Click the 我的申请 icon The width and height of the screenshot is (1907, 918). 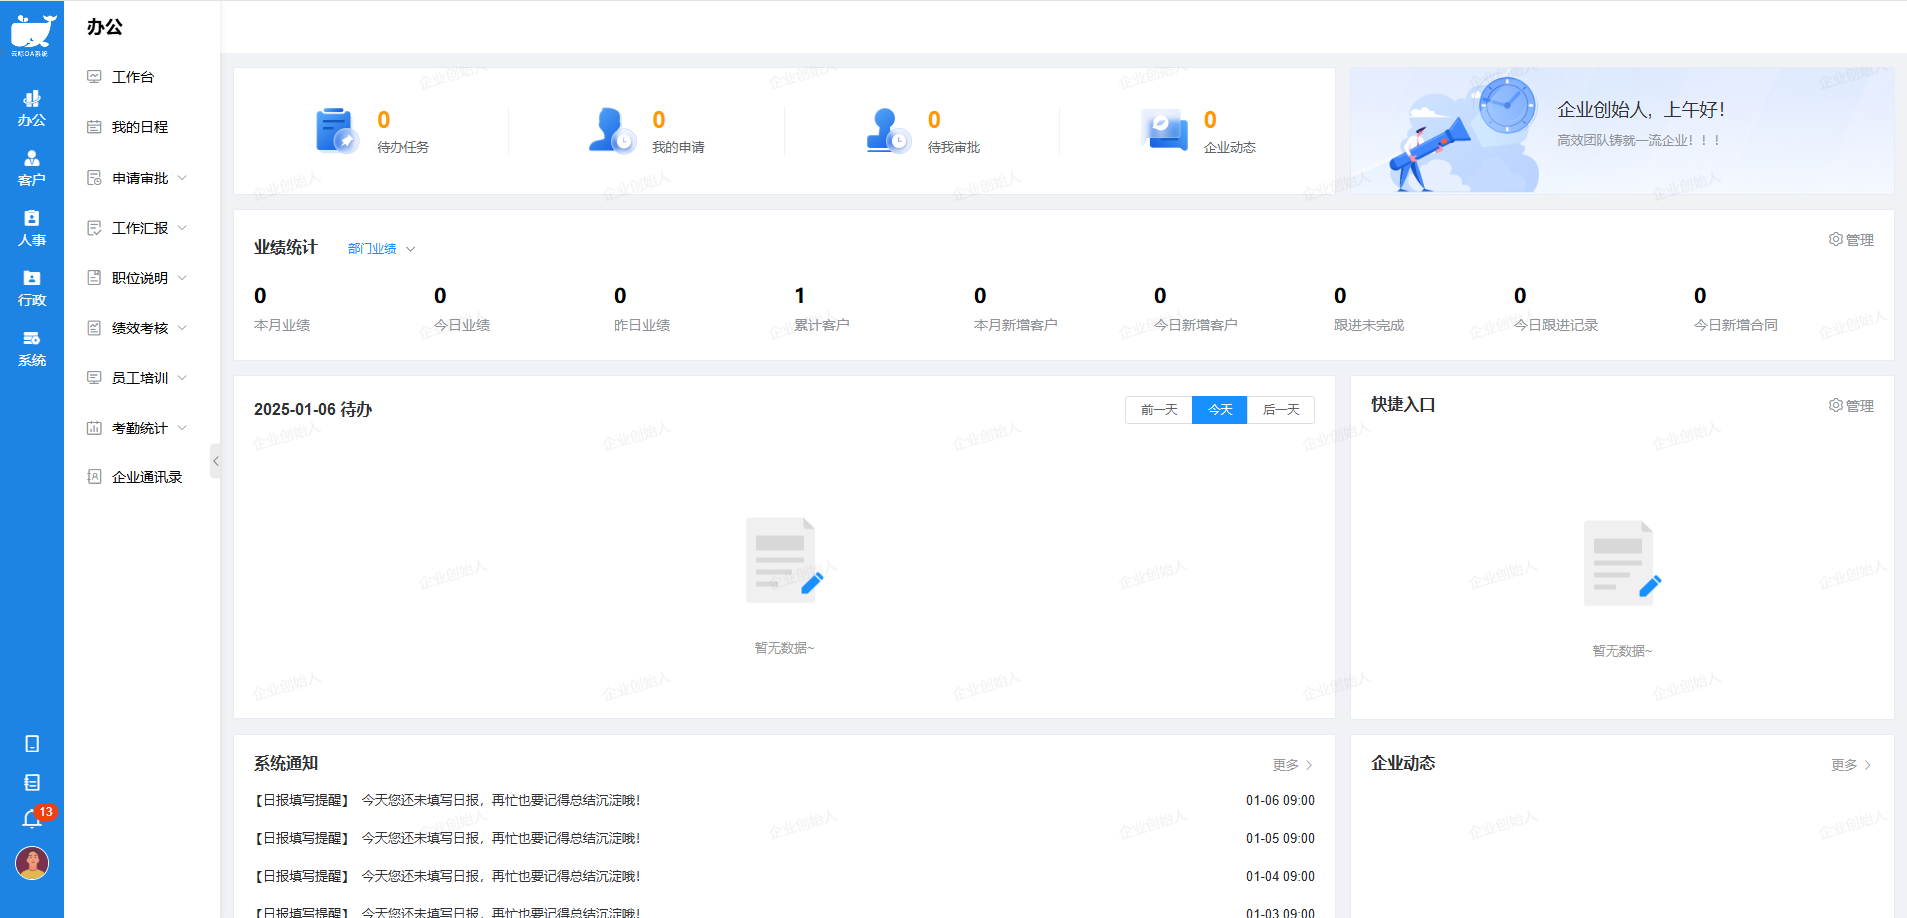tap(610, 129)
